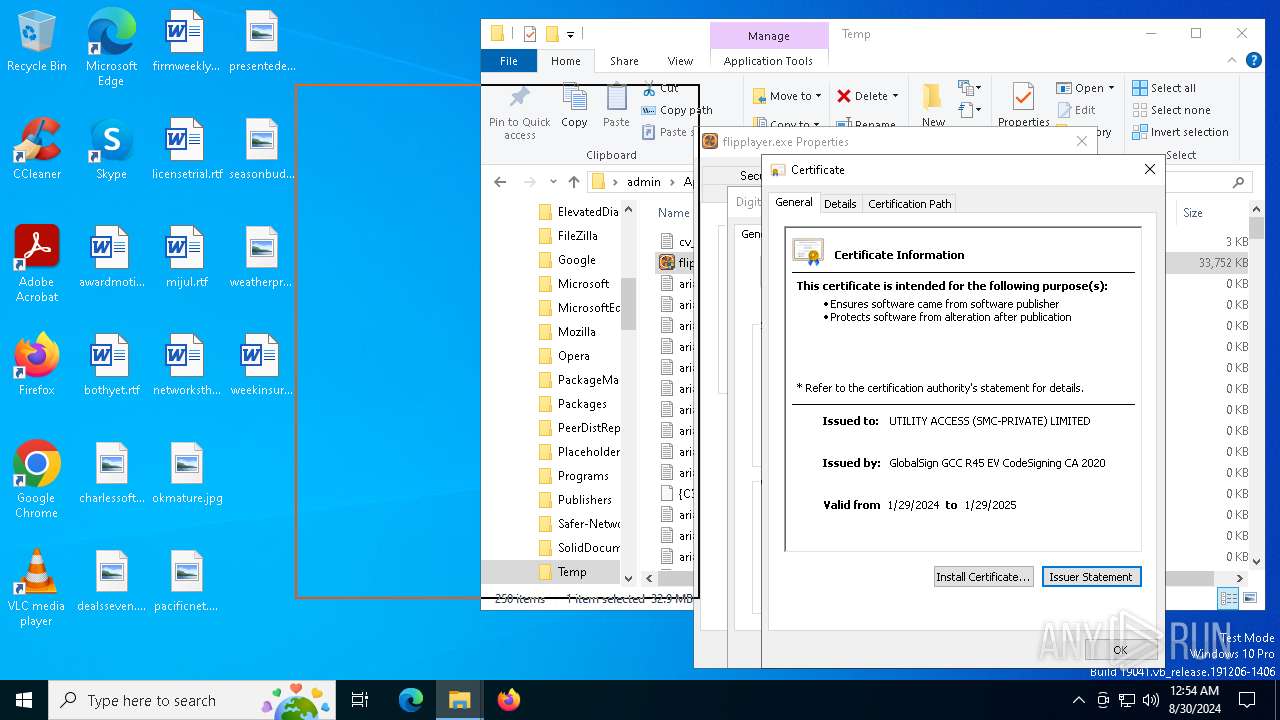
Task: Click Edit in the Explorer ribbon
Action: (x=1076, y=110)
